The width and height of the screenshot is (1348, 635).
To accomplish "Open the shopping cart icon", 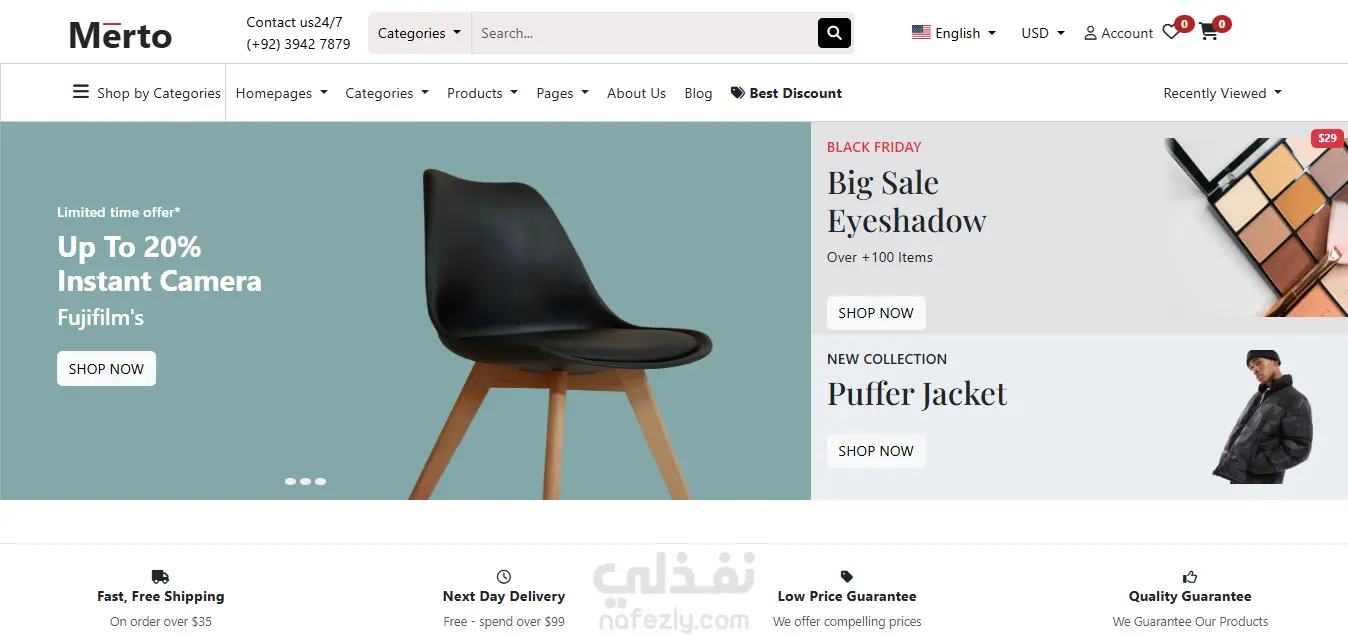I will tap(1208, 32).
